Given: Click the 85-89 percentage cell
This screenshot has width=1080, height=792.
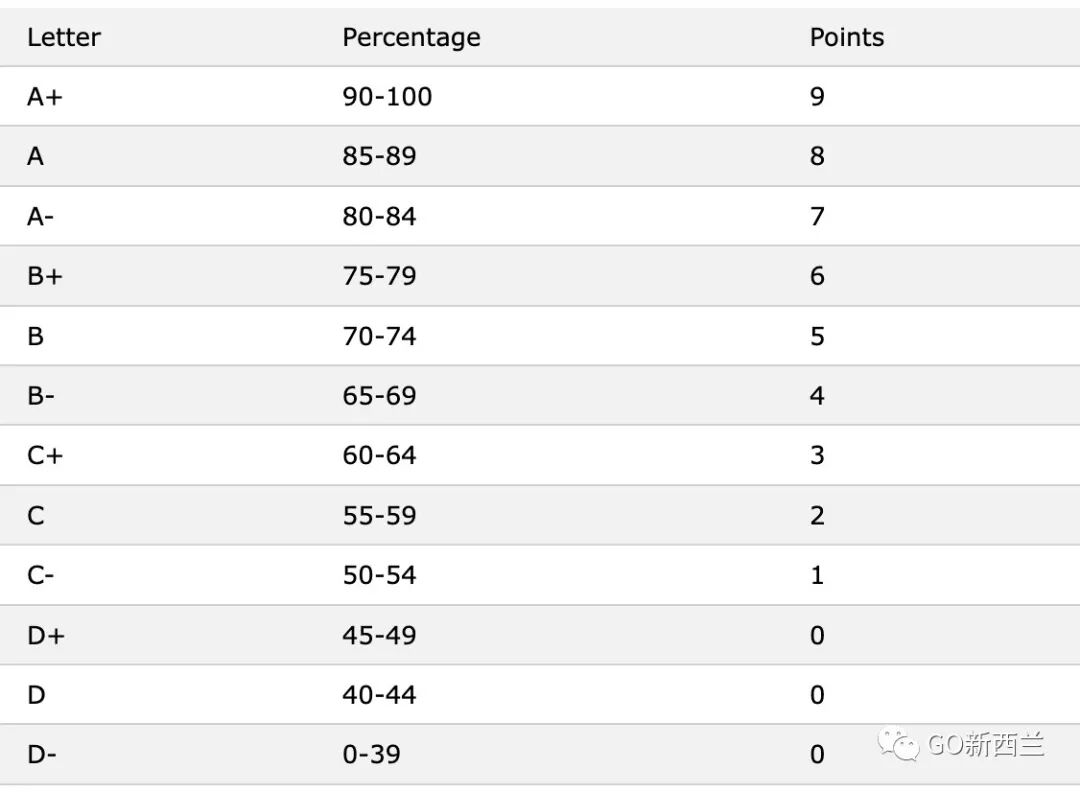Looking at the screenshot, I should pos(380,156).
